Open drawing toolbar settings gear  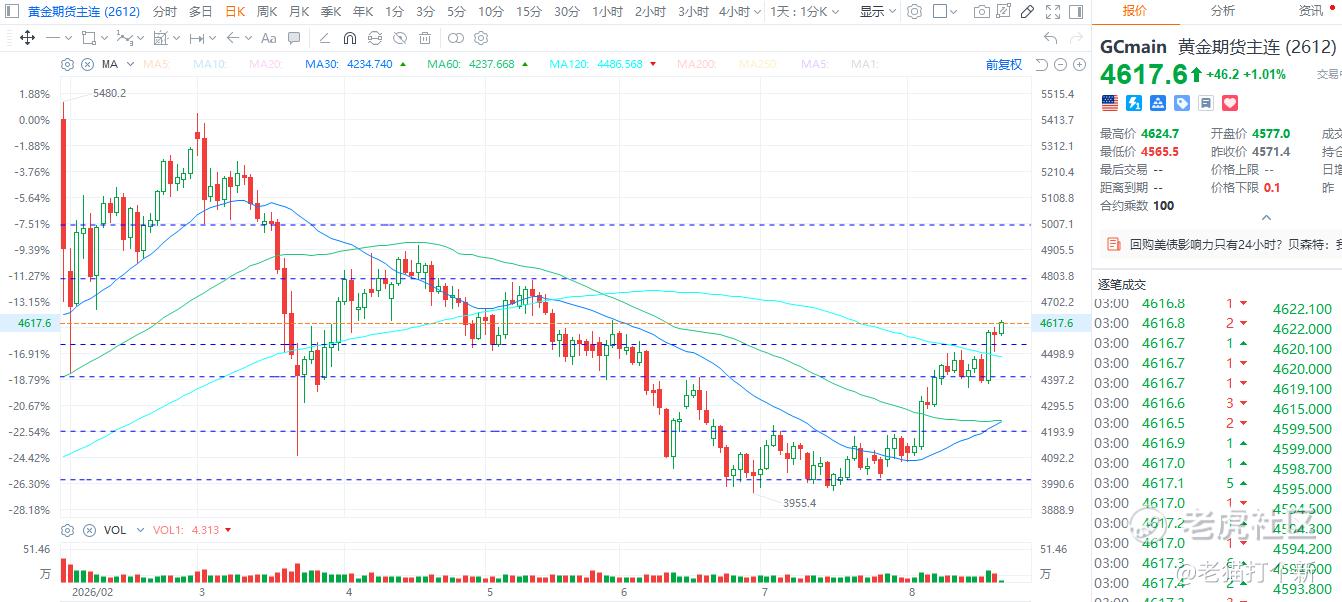click(481, 38)
